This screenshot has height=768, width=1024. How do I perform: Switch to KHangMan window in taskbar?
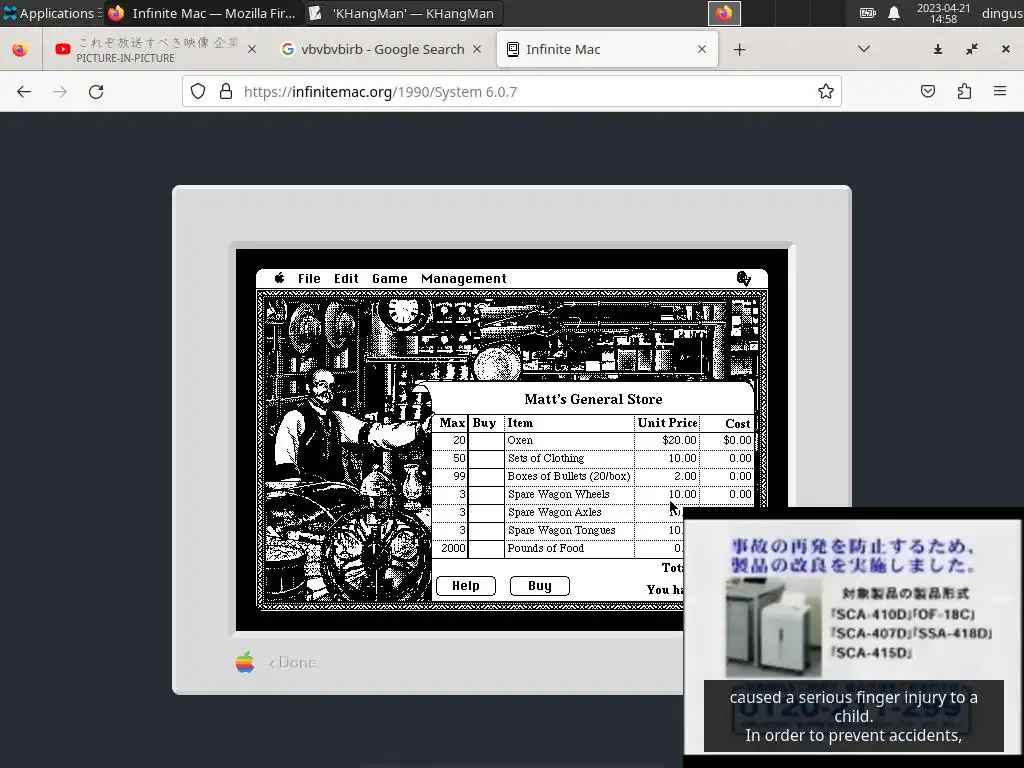[403, 13]
